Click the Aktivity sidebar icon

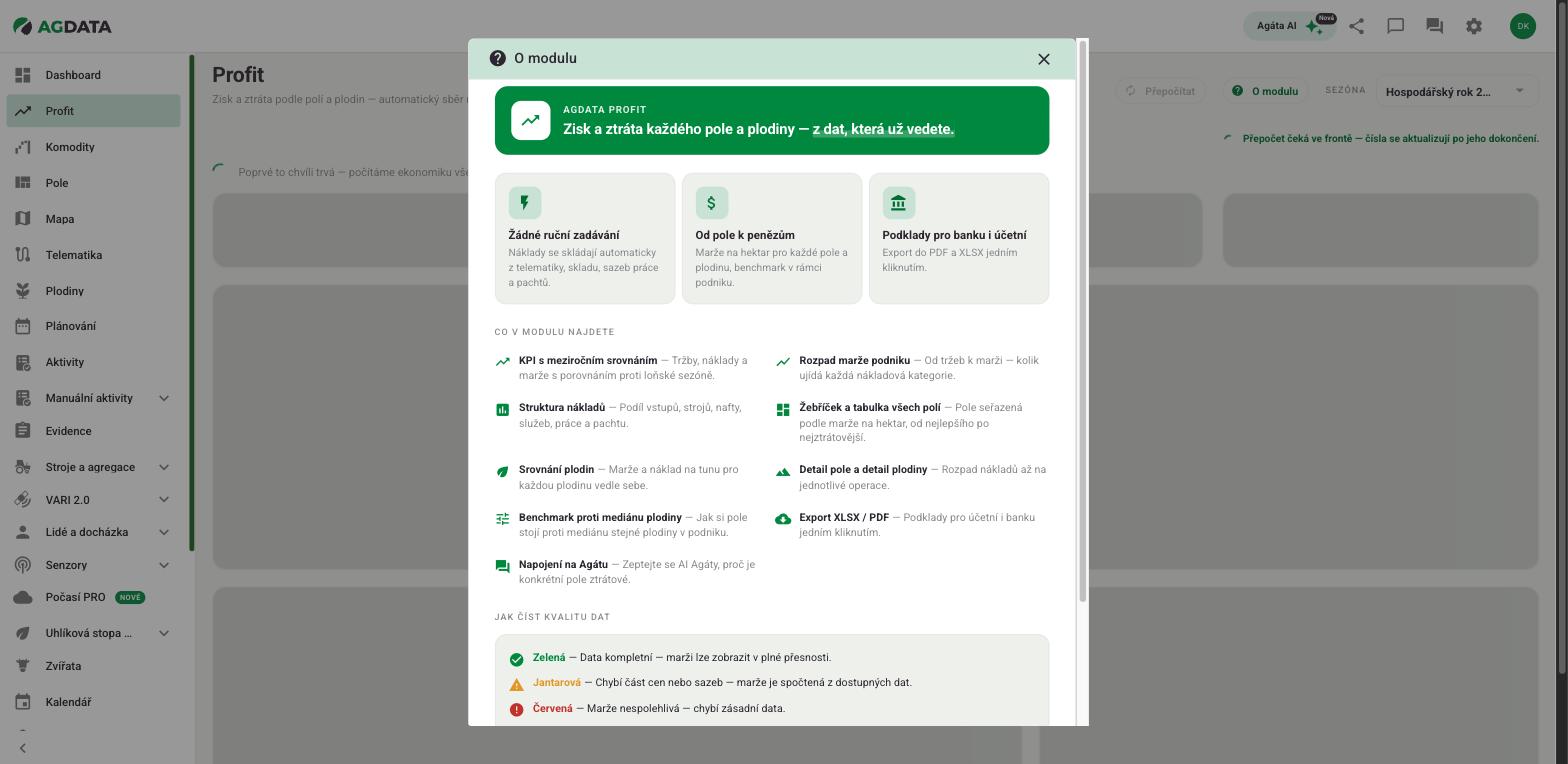pos(23,362)
